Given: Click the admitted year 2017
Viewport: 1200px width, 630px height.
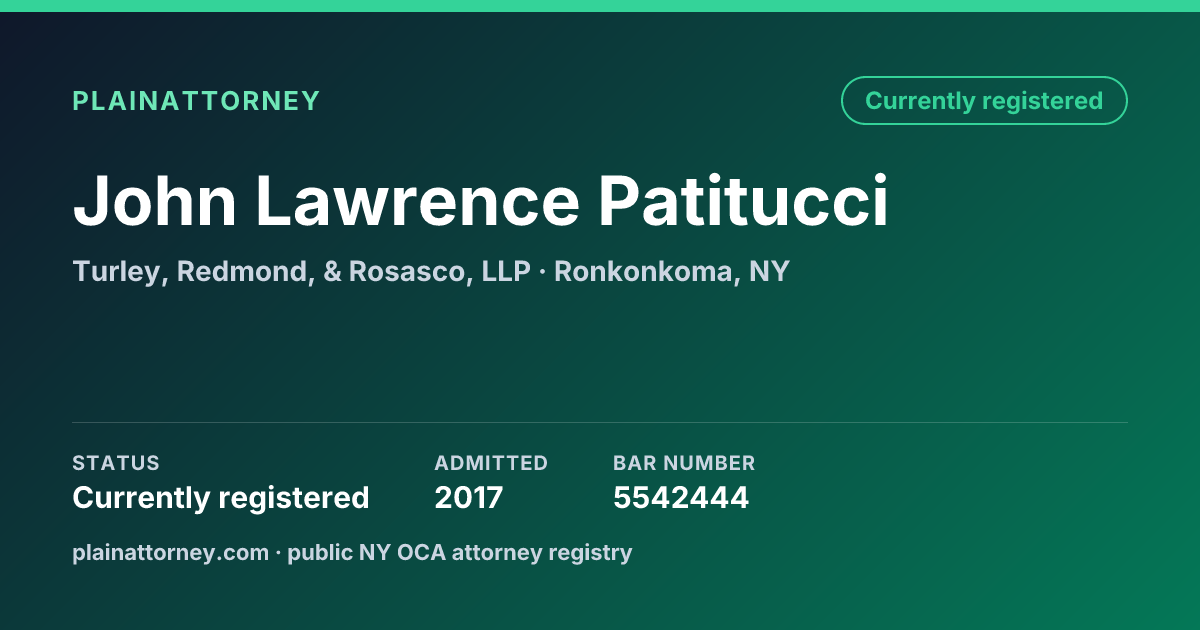Looking at the screenshot, I should pyautogui.click(x=468, y=497).
